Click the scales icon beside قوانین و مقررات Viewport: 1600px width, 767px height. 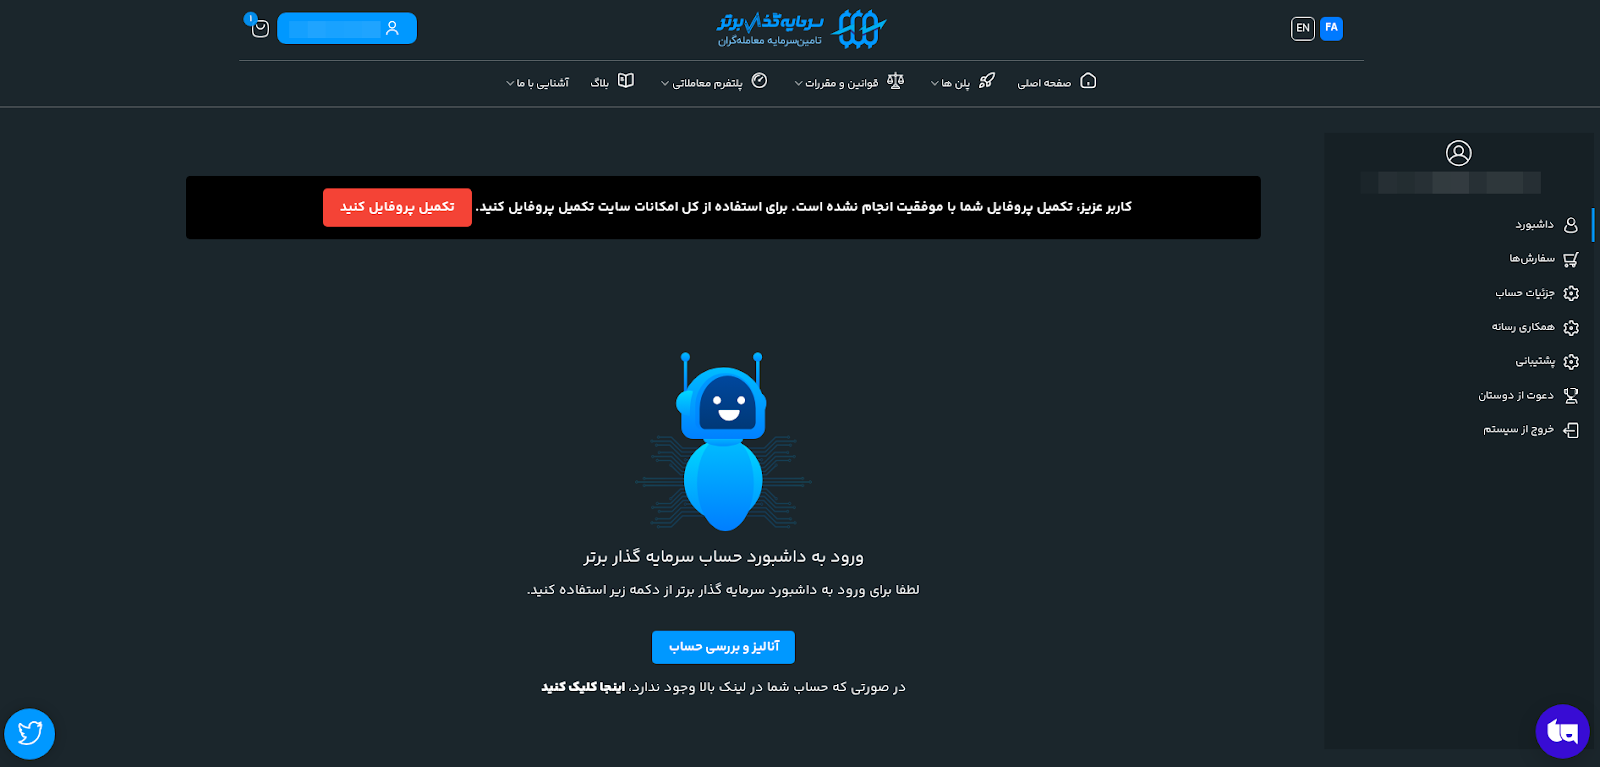coord(895,81)
